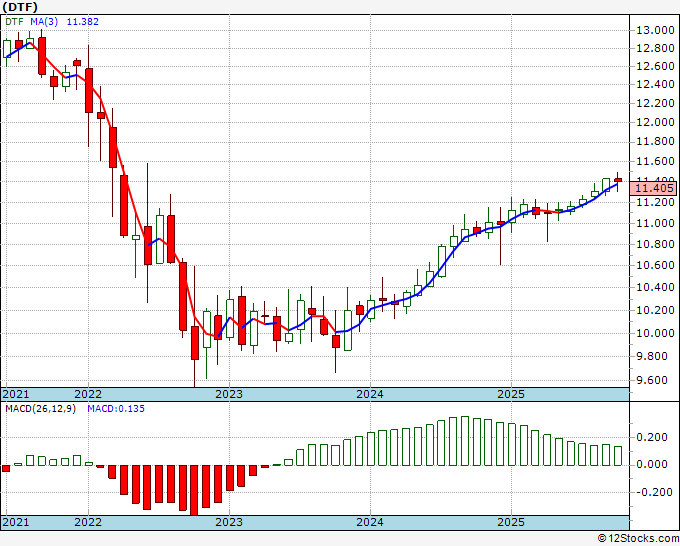Click the 12.600 price axis label
Viewport: 680px width, 546px height.
click(x=655, y=66)
